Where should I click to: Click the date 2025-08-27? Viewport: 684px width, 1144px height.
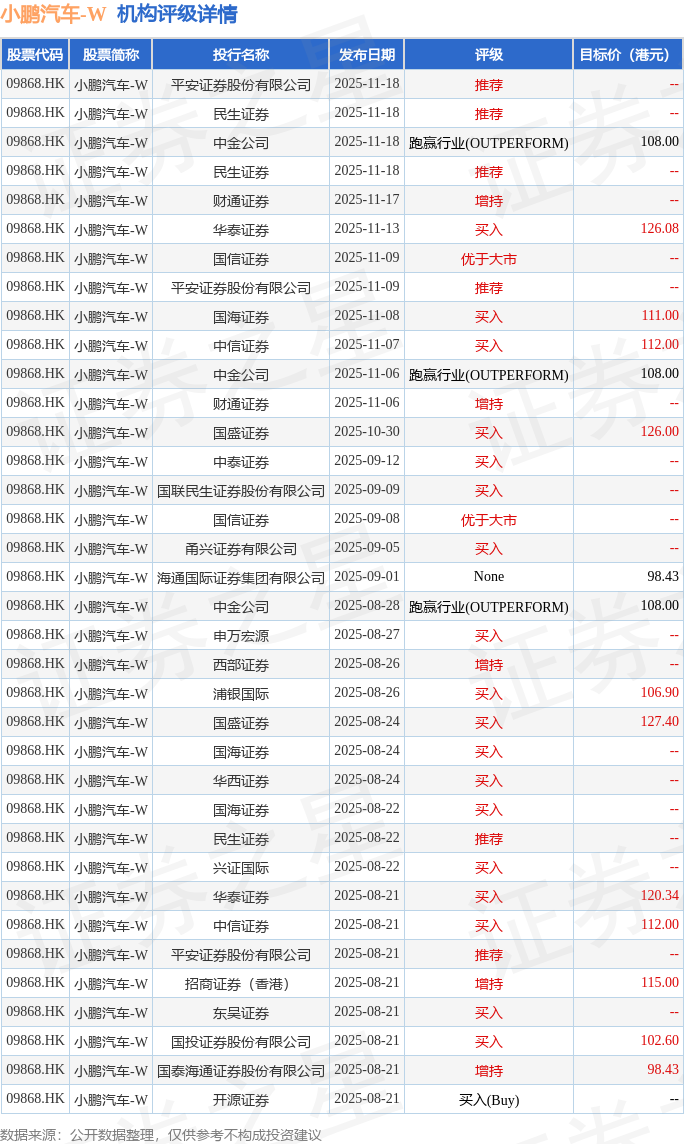[x=367, y=635]
